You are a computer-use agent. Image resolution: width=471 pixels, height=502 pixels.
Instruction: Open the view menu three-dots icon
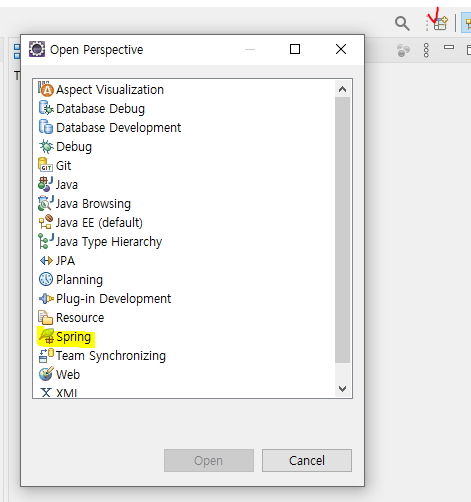tap(426, 50)
